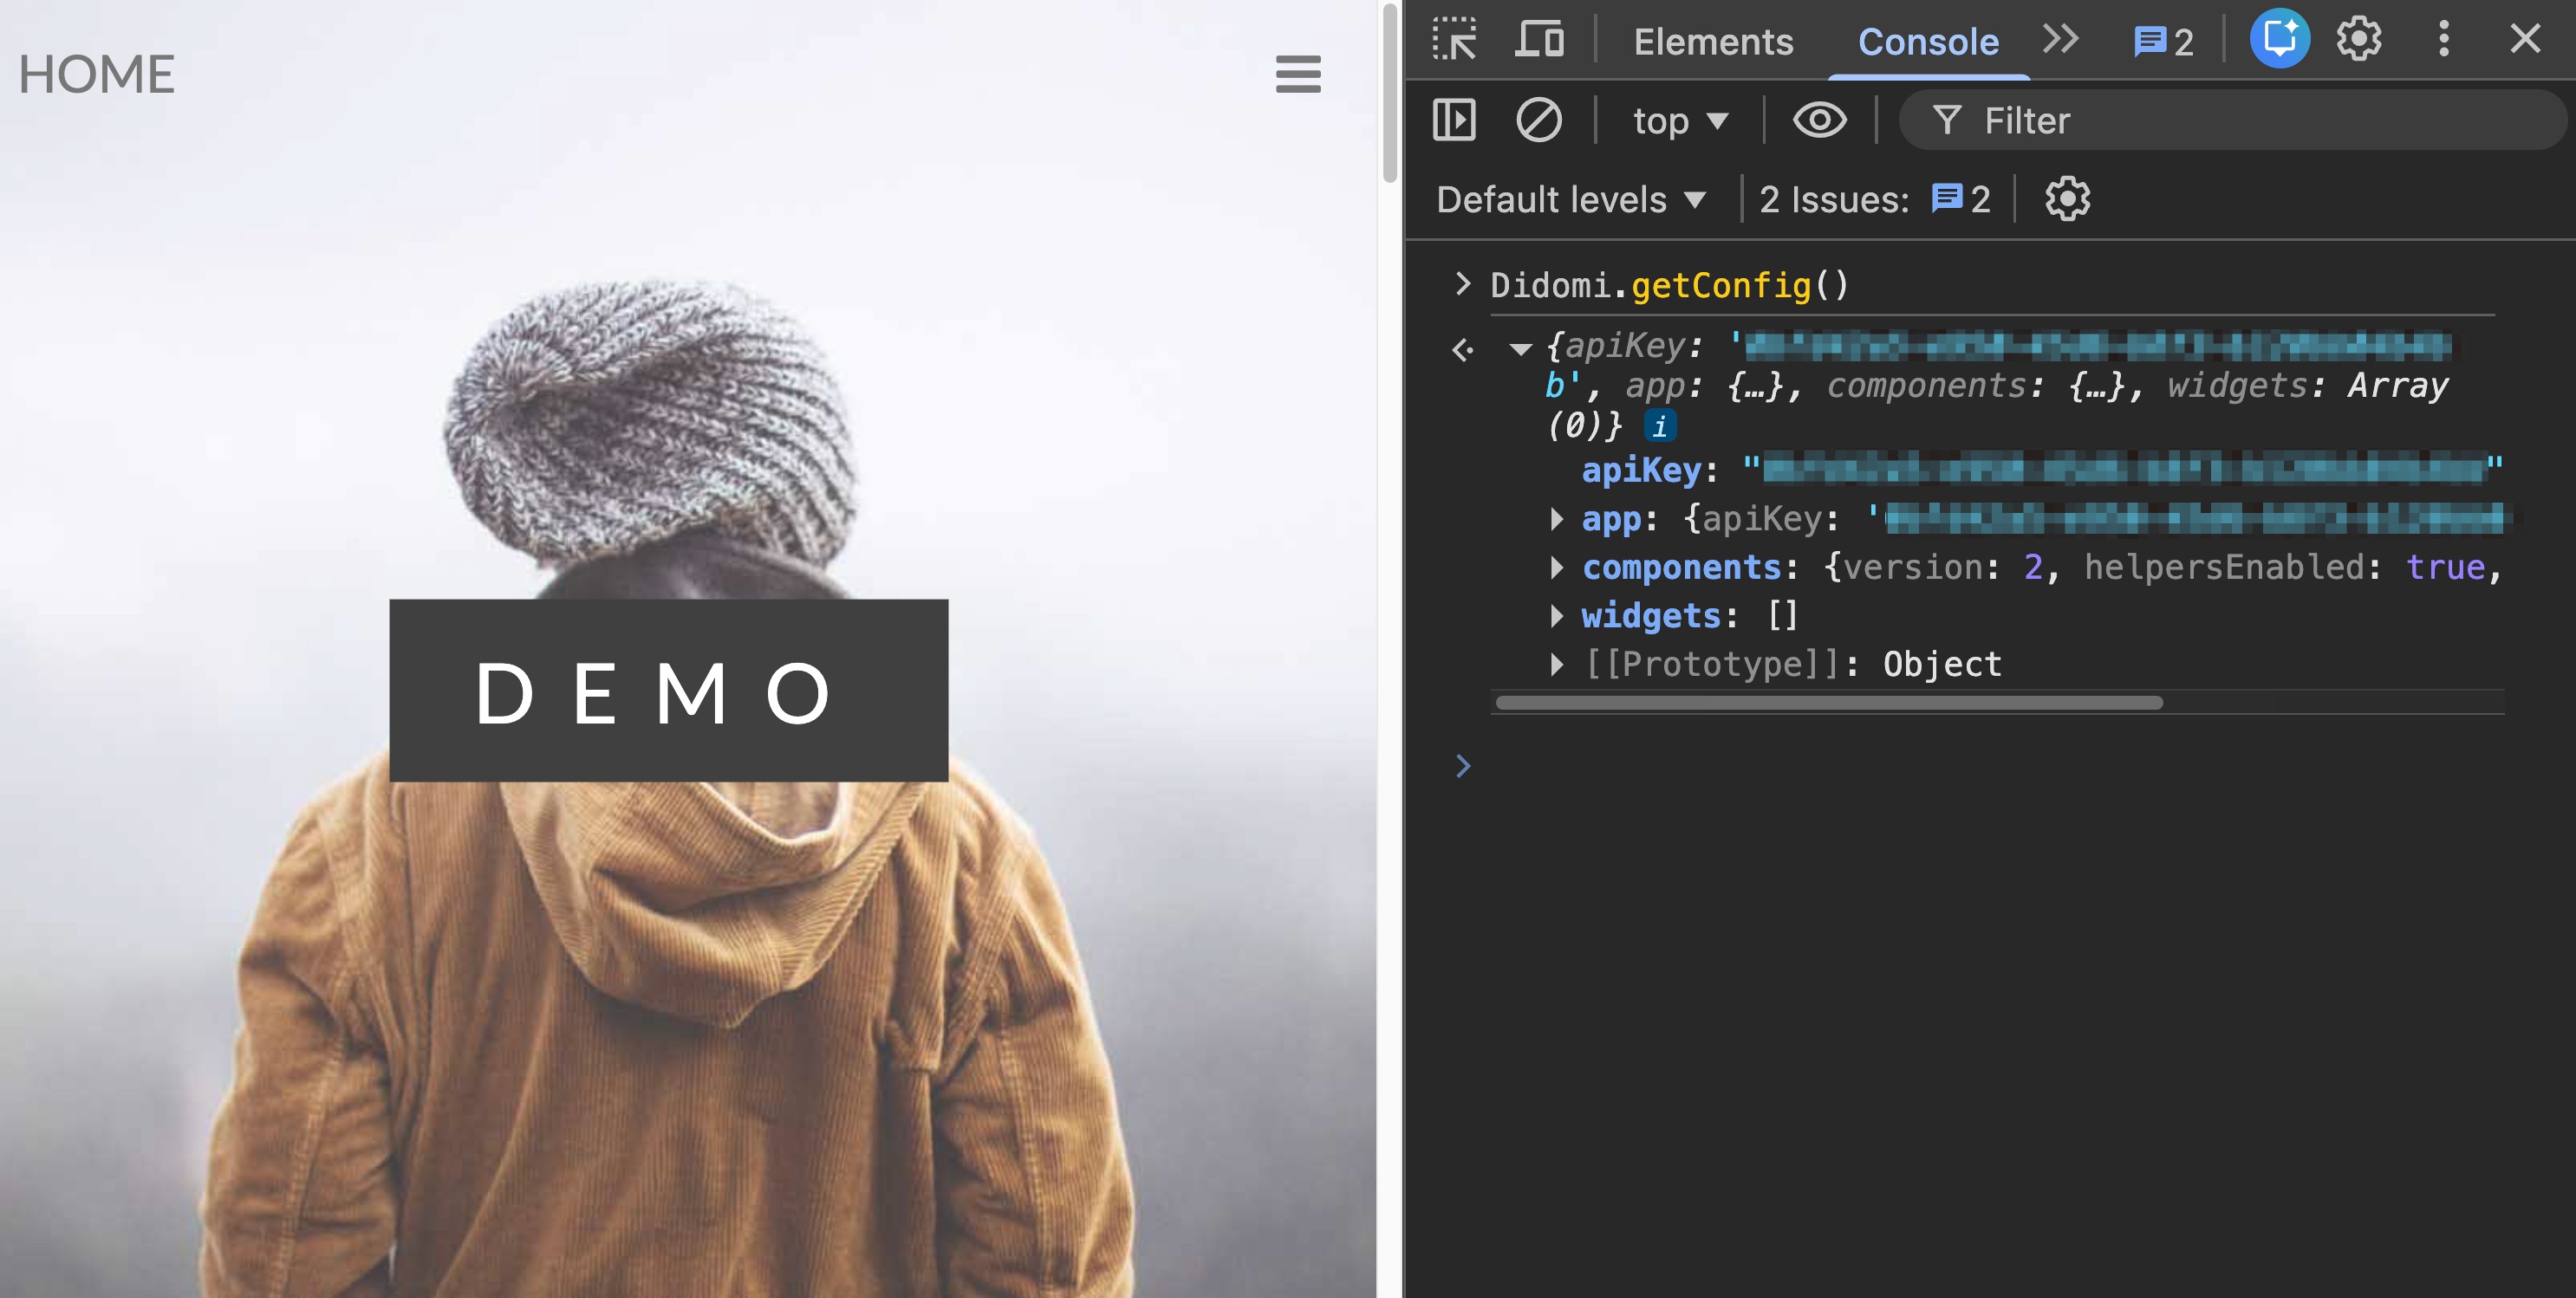
Task: Open the Default levels dropdown
Action: [x=1570, y=200]
